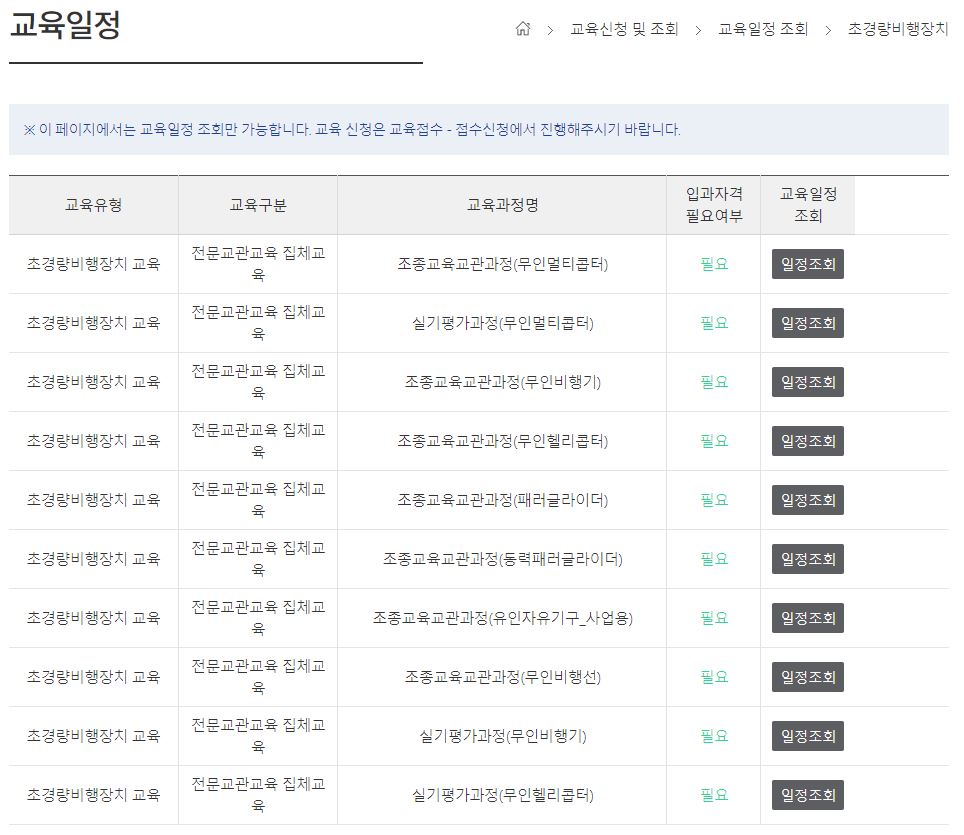Click 필요 in 유인자유기구_사업용 row
The image size is (964, 835).
(x=714, y=618)
